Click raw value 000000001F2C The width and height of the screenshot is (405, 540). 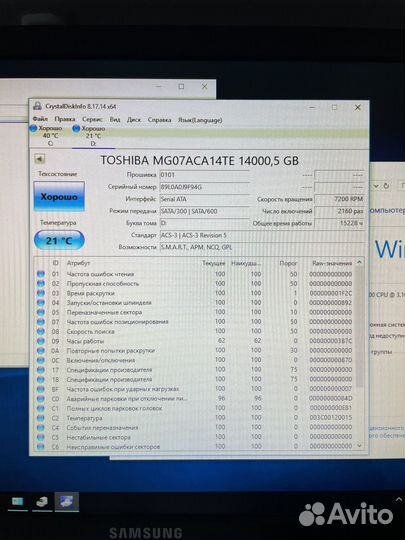pyautogui.click(x=331, y=293)
